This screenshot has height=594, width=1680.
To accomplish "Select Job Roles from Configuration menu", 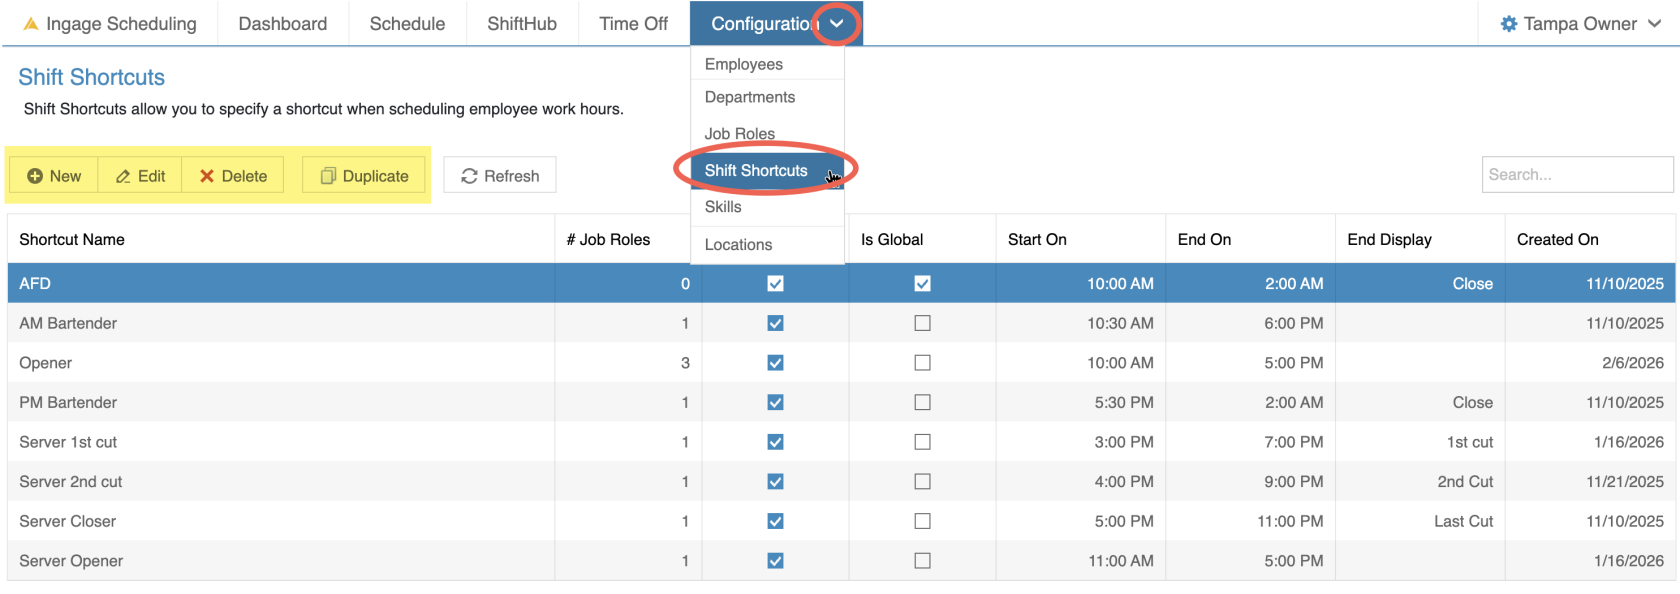I will [x=739, y=134].
